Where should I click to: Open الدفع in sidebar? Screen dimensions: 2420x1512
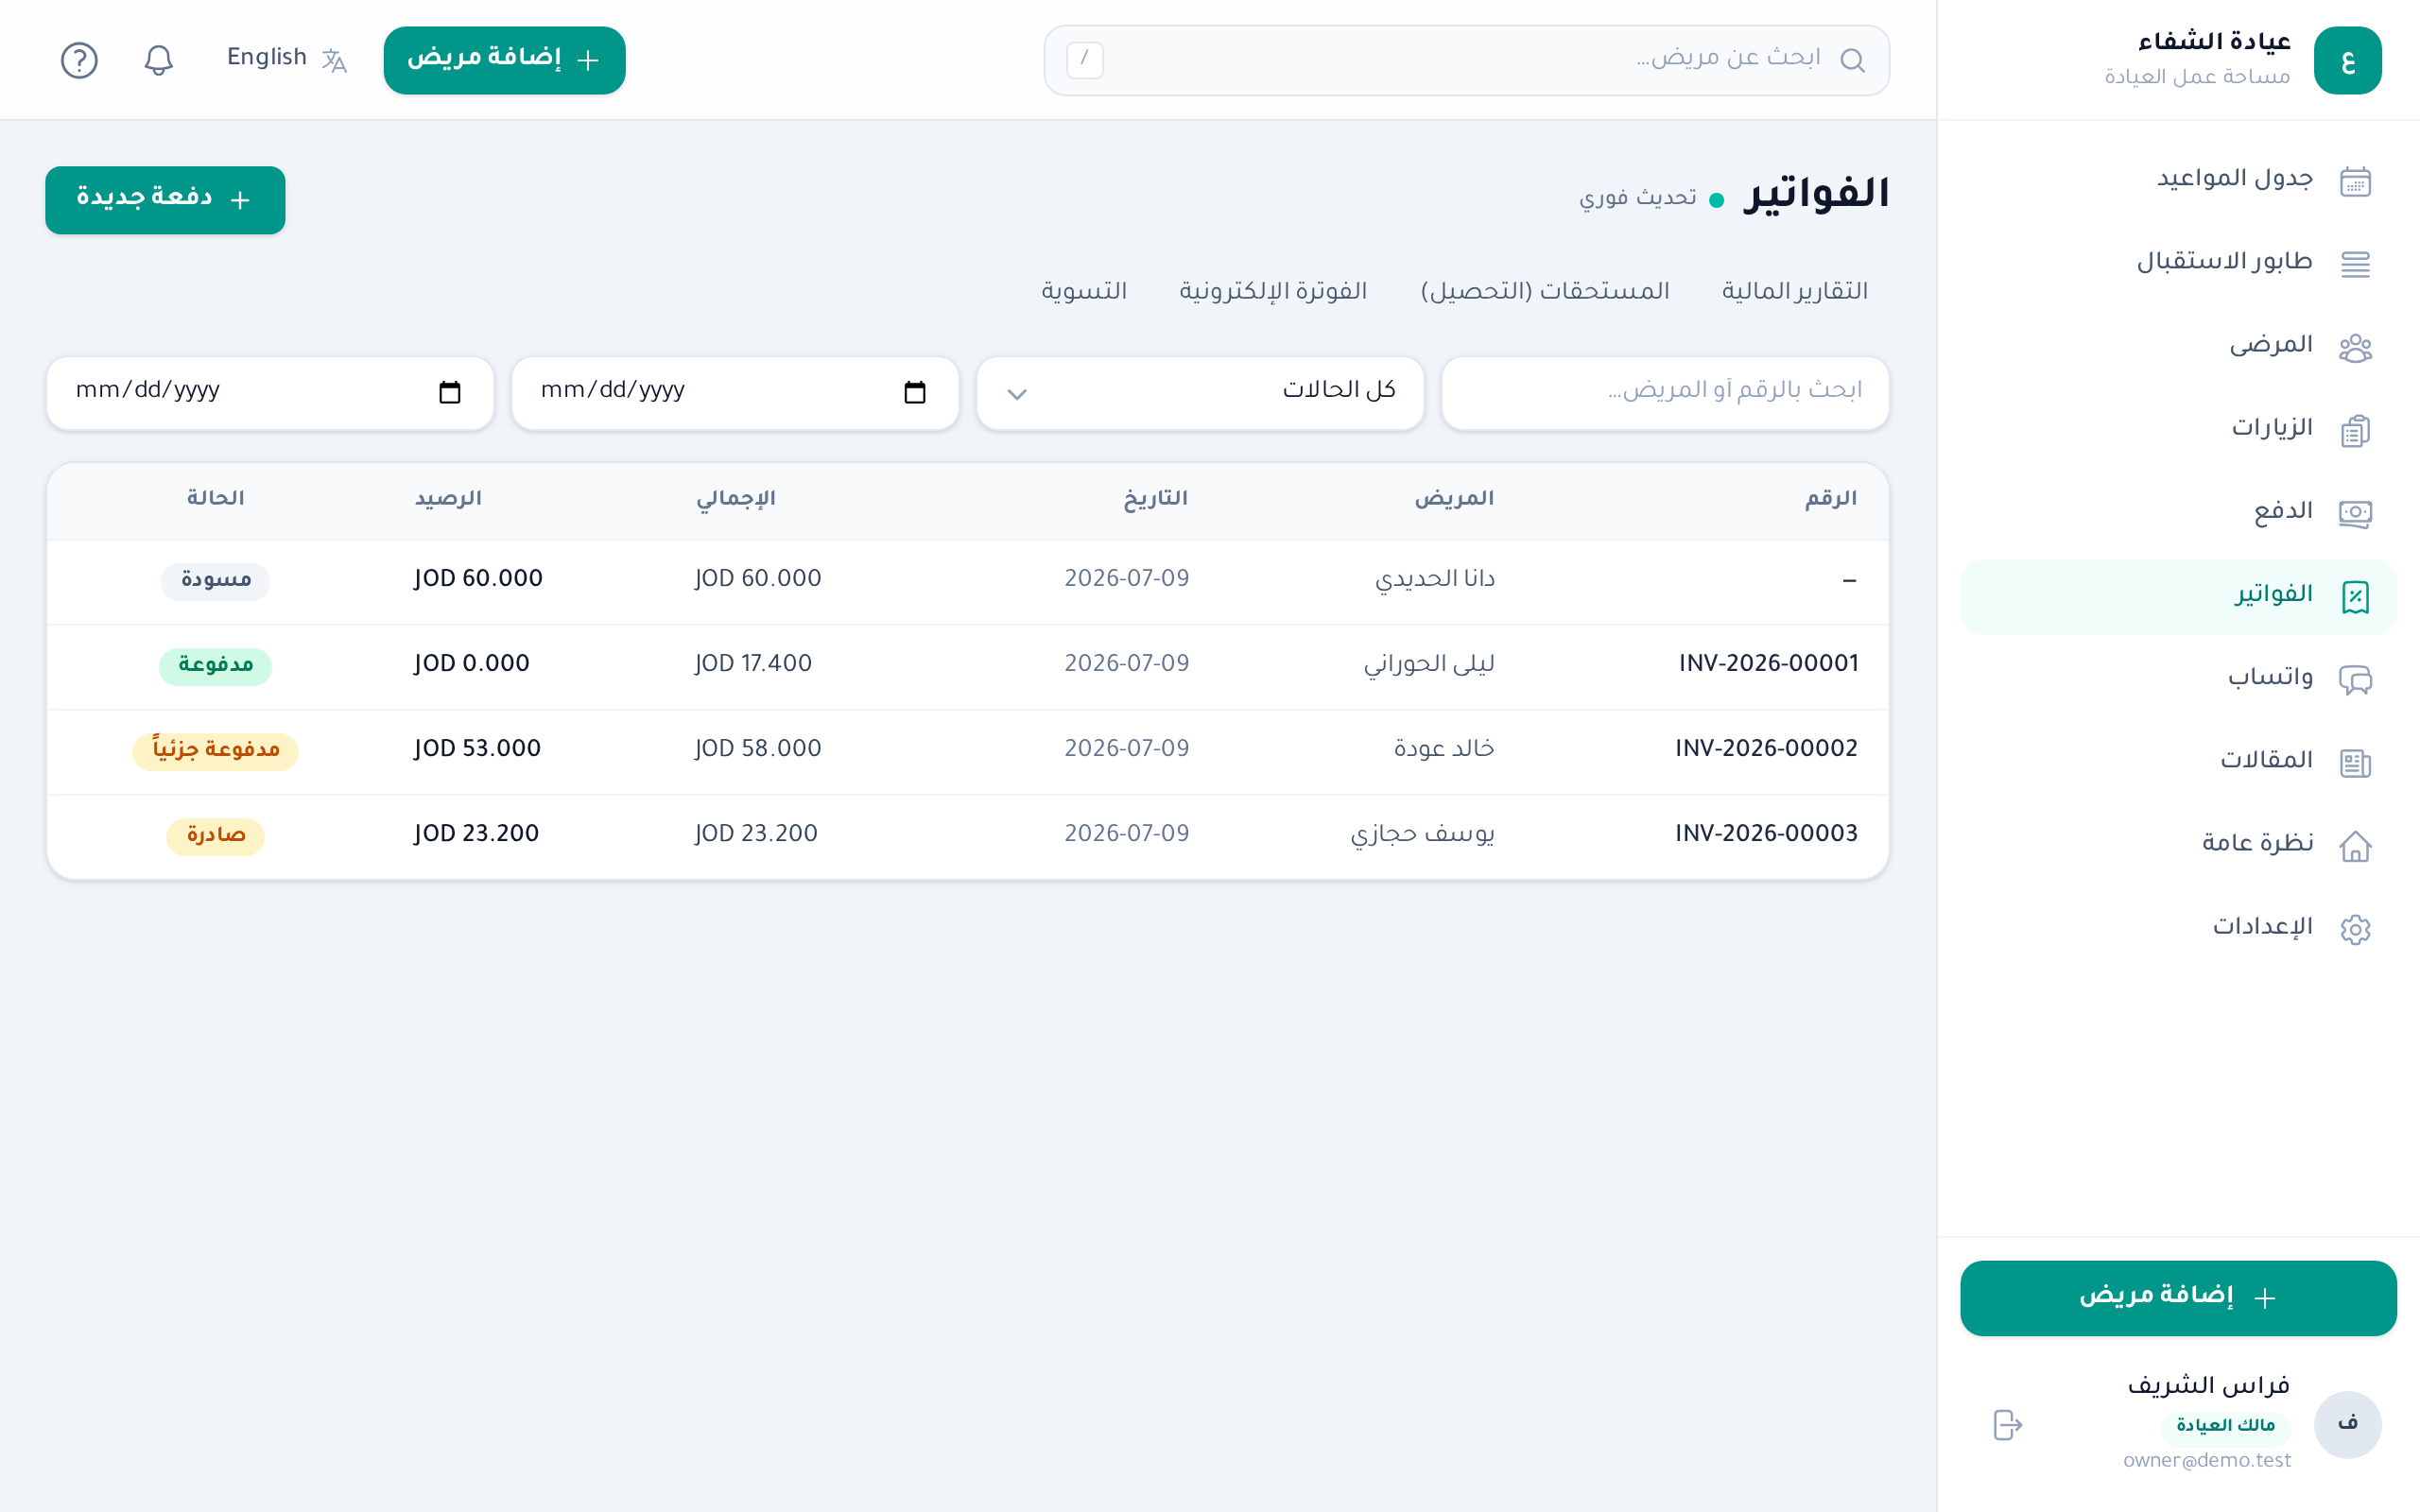[x=2283, y=511]
